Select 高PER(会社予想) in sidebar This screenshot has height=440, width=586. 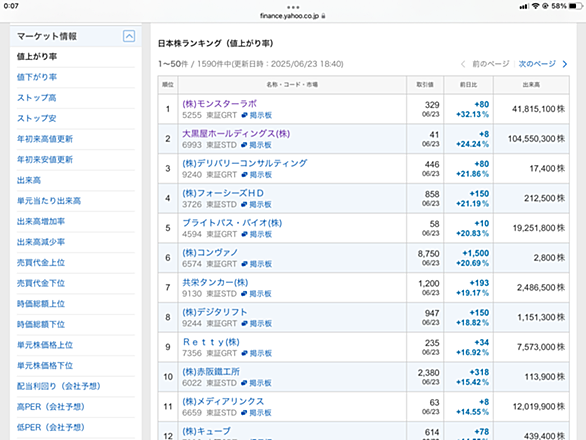click(51, 406)
